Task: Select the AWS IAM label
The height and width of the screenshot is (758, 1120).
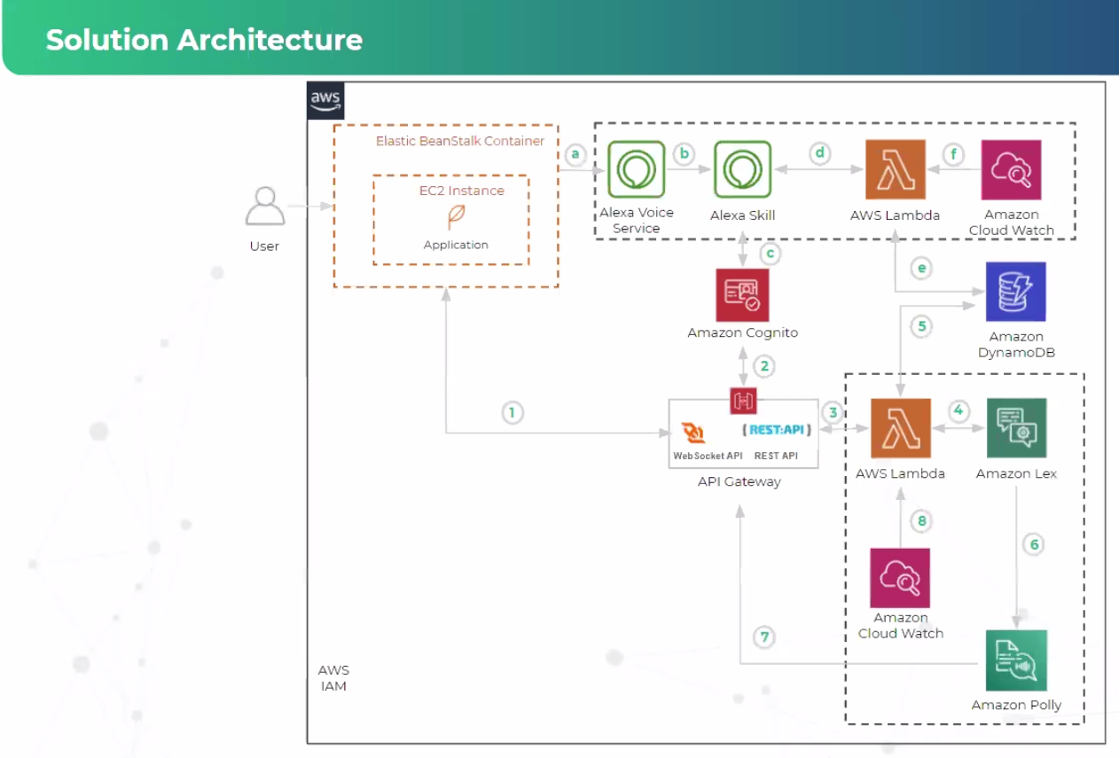Action: [x=334, y=678]
